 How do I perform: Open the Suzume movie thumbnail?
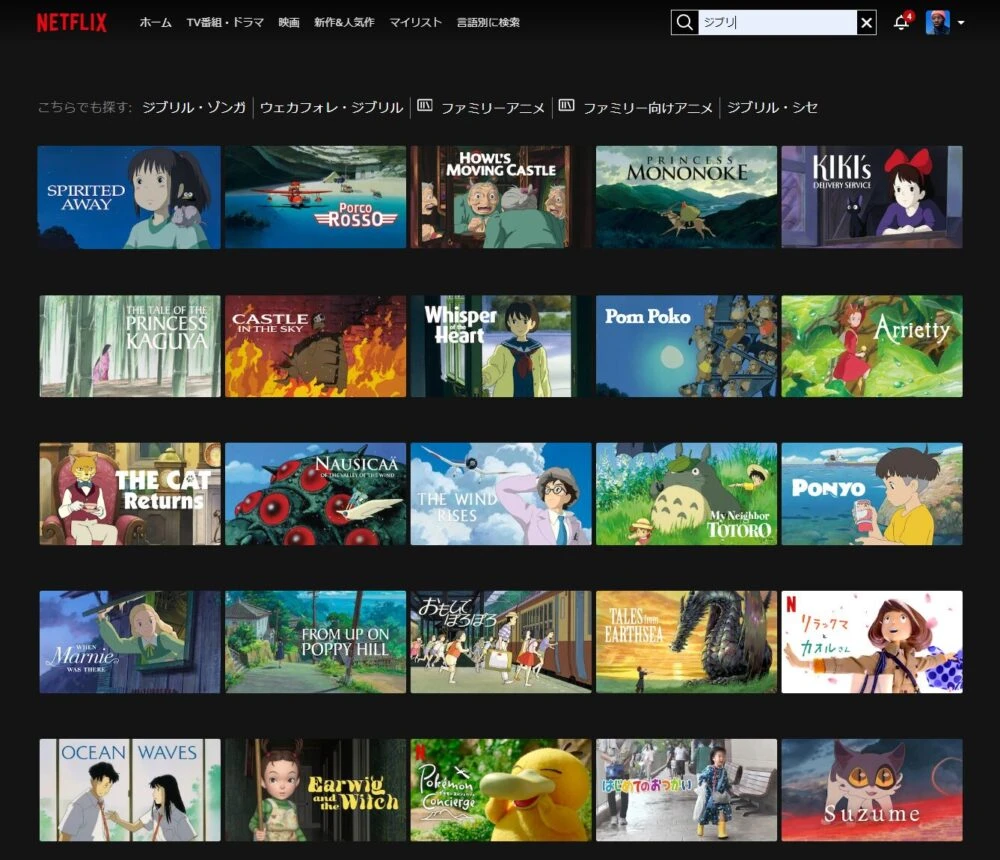(871, 790)
